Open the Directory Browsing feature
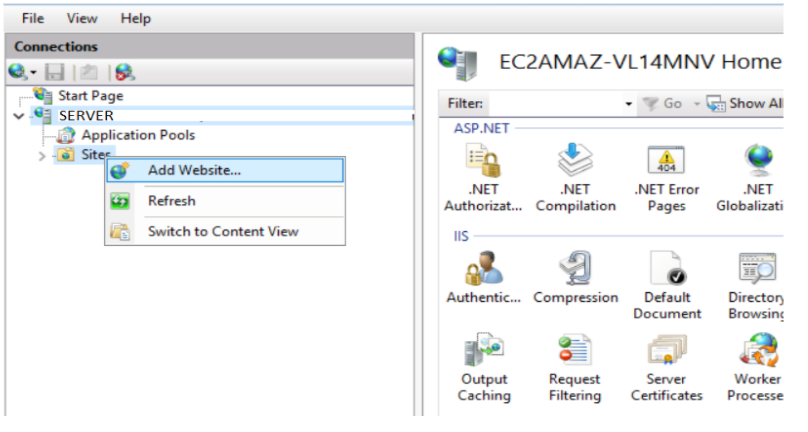This screenshot has height=432, width=808. [756, 286]
